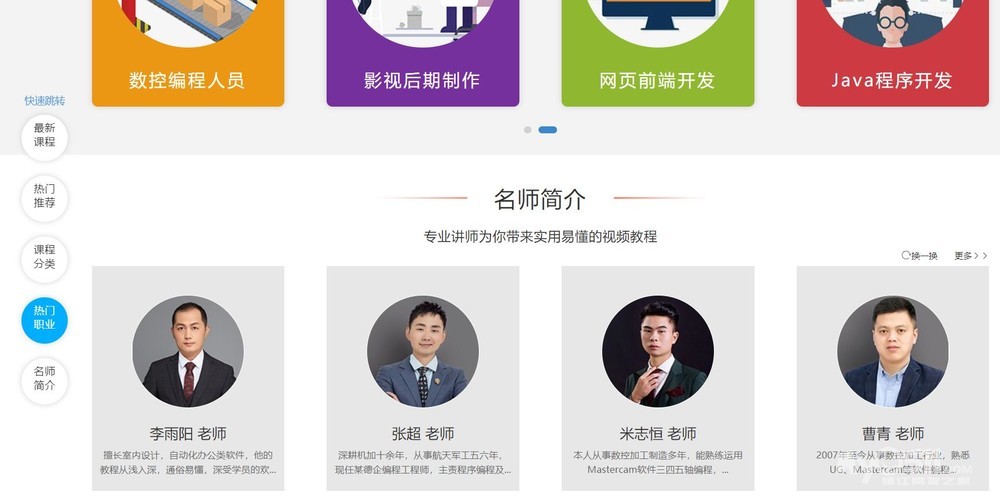Open the 网页前端开发 career card
The height and width of the screenshot is (499, 1000).
tap(658, 53)
